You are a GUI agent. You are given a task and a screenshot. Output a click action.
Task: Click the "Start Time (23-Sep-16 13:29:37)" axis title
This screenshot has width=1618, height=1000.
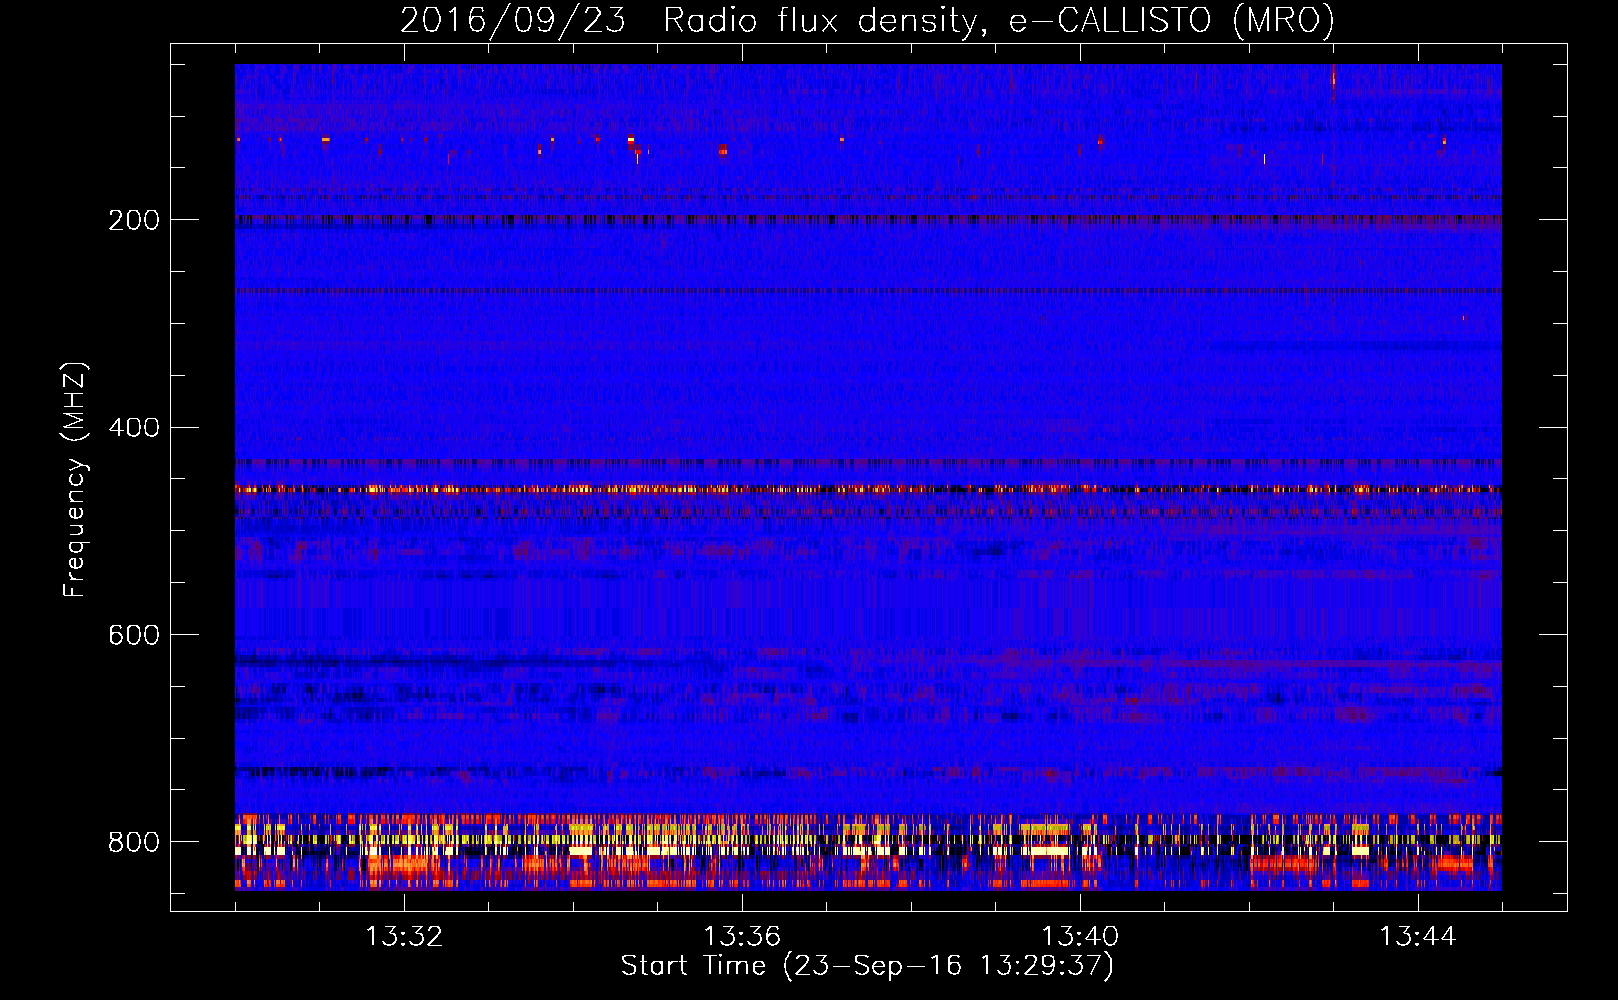867,966
